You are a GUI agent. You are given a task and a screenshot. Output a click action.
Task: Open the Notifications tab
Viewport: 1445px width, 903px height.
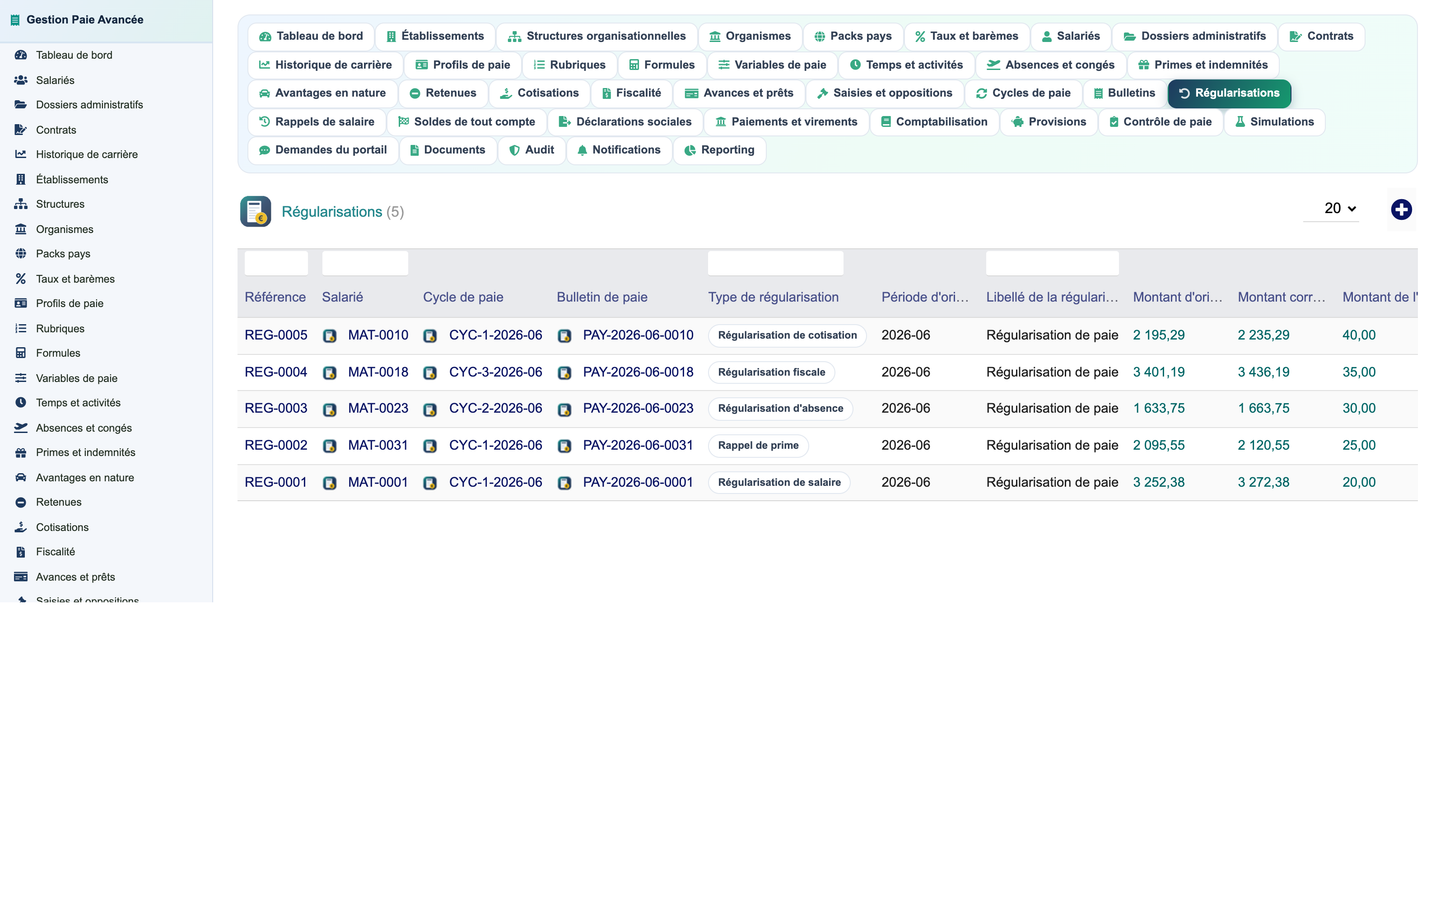click(618, 150)
